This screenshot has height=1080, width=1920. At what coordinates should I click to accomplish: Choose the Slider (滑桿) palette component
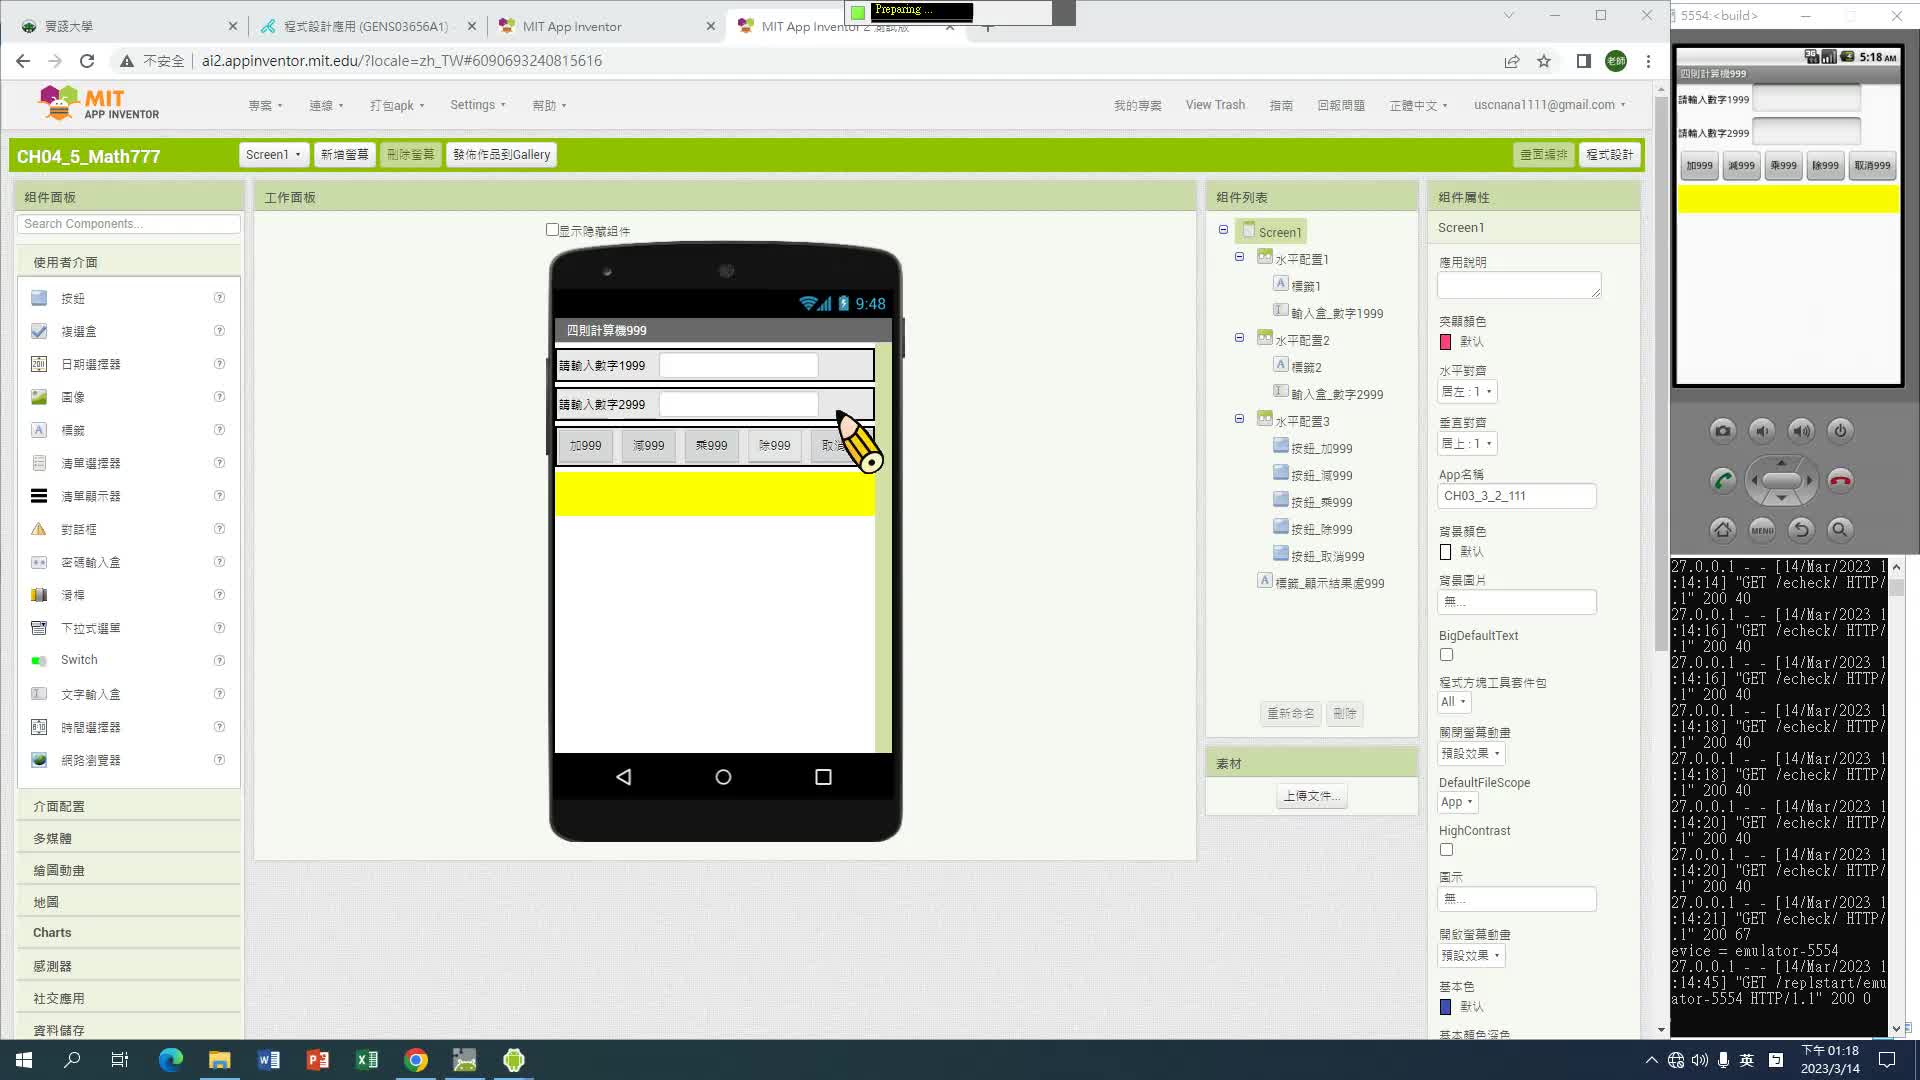click(x=72, y=595)
